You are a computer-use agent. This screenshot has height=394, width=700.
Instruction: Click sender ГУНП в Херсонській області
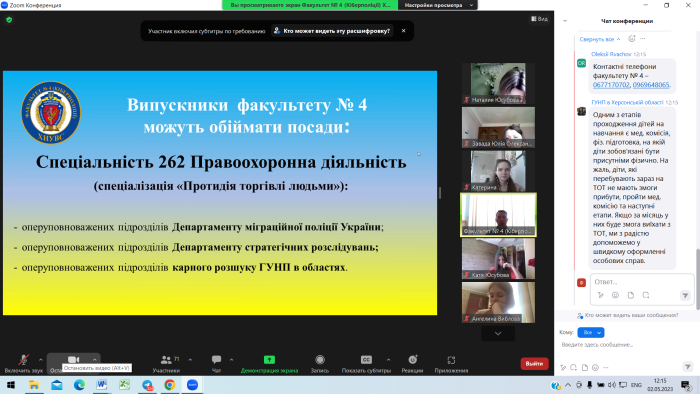click(x=627, y=102)
